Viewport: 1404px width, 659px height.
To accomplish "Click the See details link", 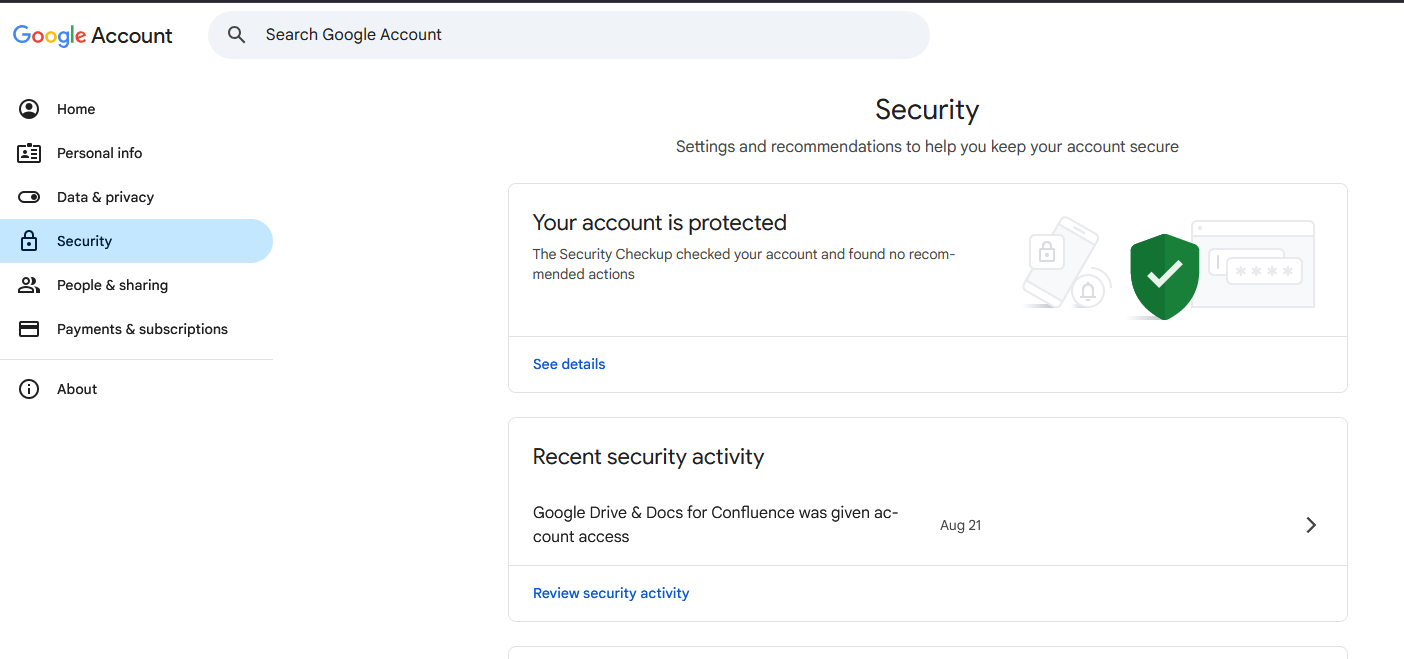I will coord(569,364).
